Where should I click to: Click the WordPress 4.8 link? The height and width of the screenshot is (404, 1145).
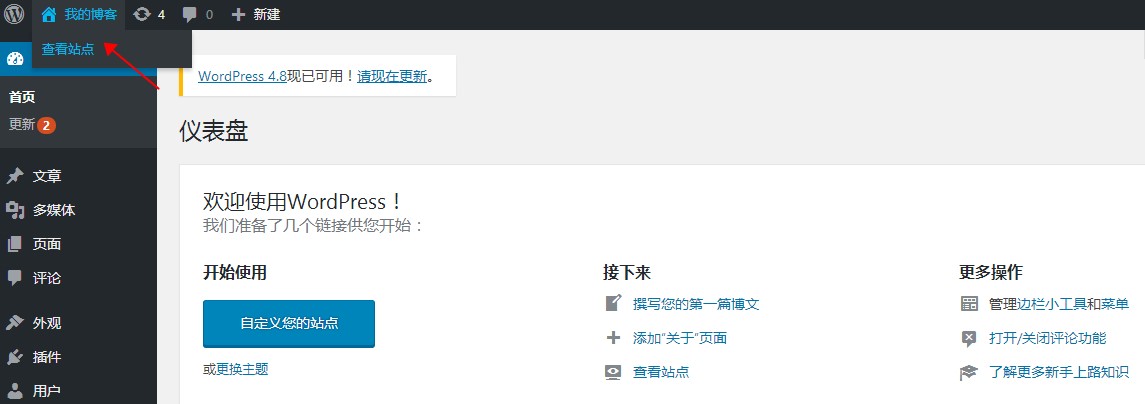point(242,76)
